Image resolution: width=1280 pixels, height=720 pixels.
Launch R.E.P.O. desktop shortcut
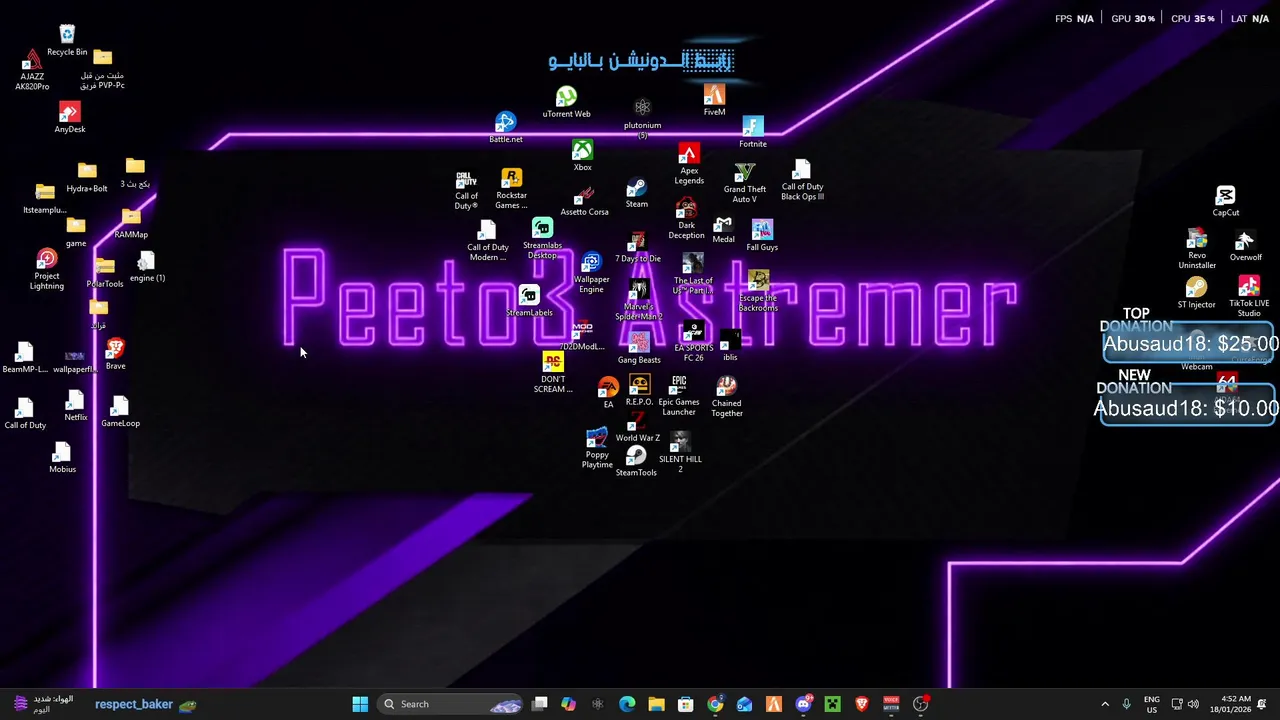(x=639, y=390)
